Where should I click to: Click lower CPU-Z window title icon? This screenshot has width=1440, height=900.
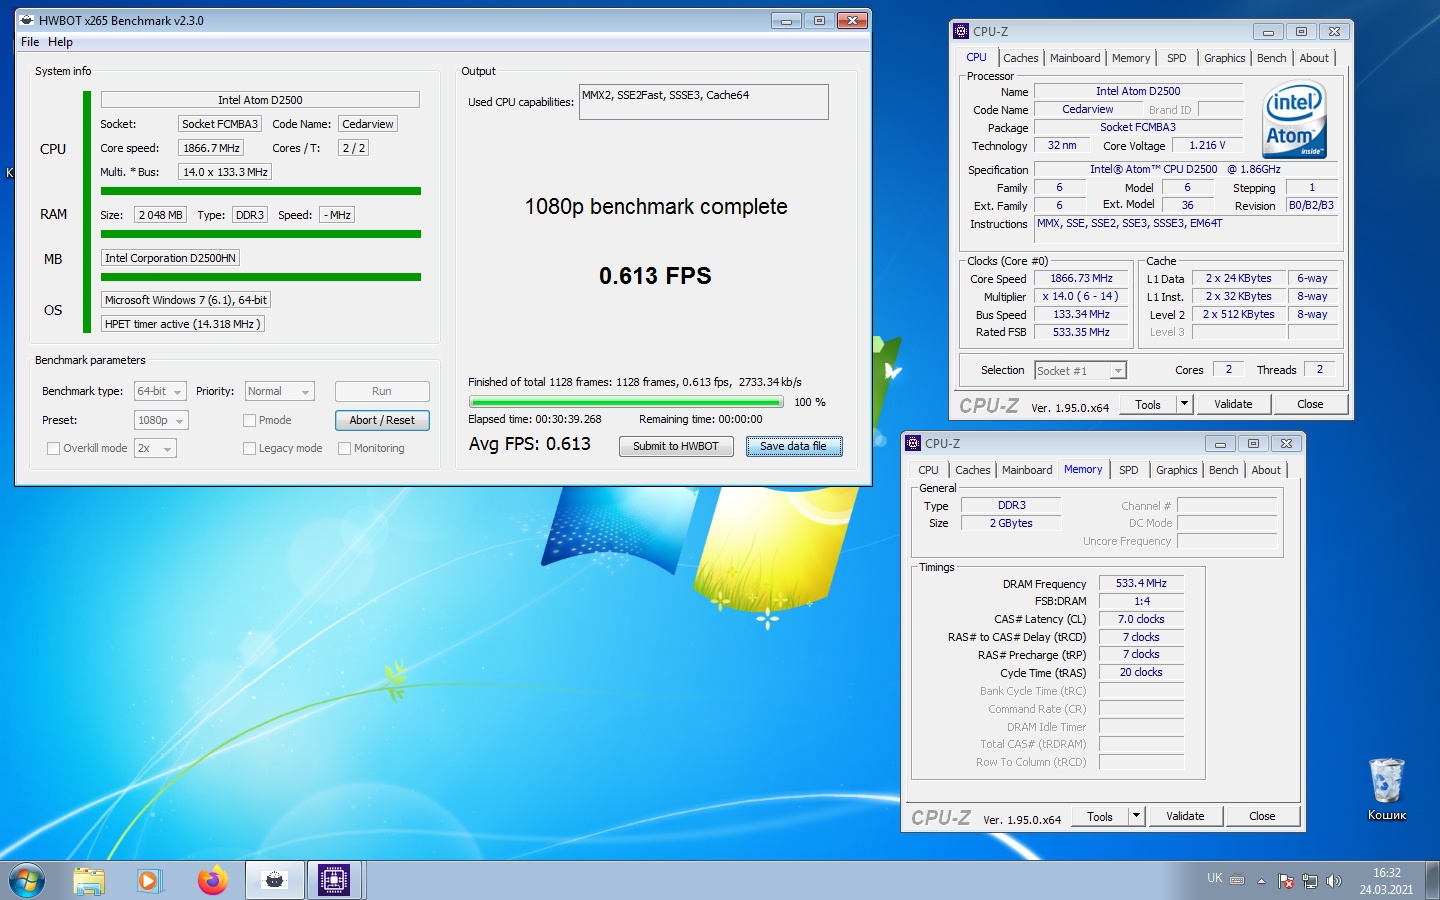point(913,443)
